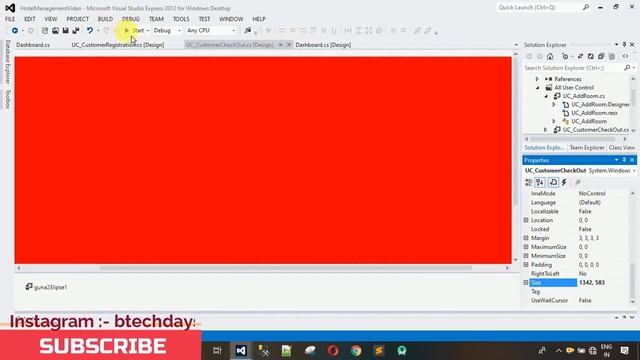Click the Size value 1342, 583

point(591,282)
